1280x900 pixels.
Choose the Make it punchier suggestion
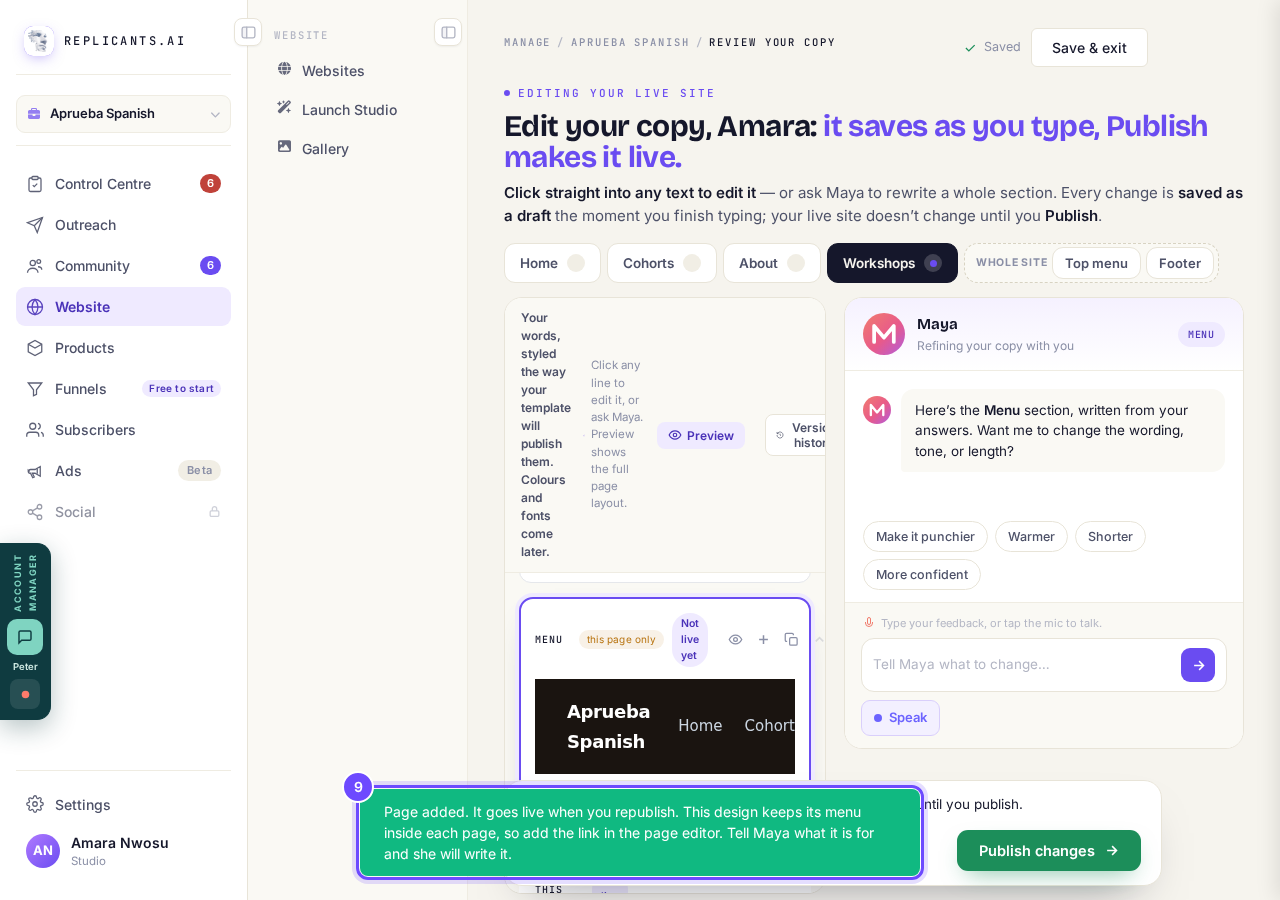[925, 537]
